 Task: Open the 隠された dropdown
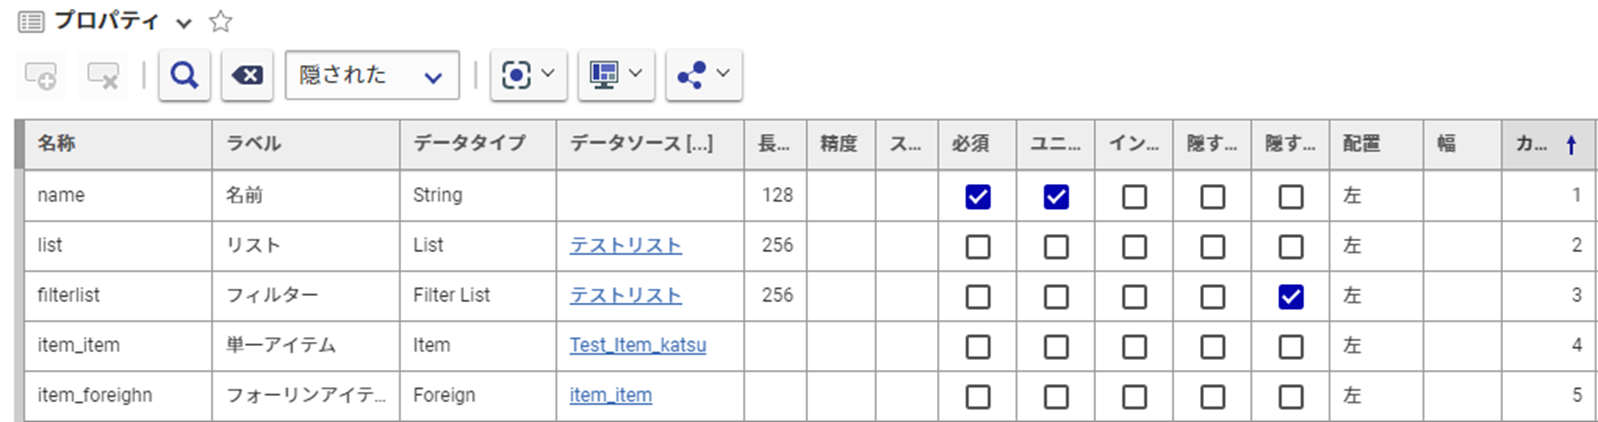pos(371,75)
